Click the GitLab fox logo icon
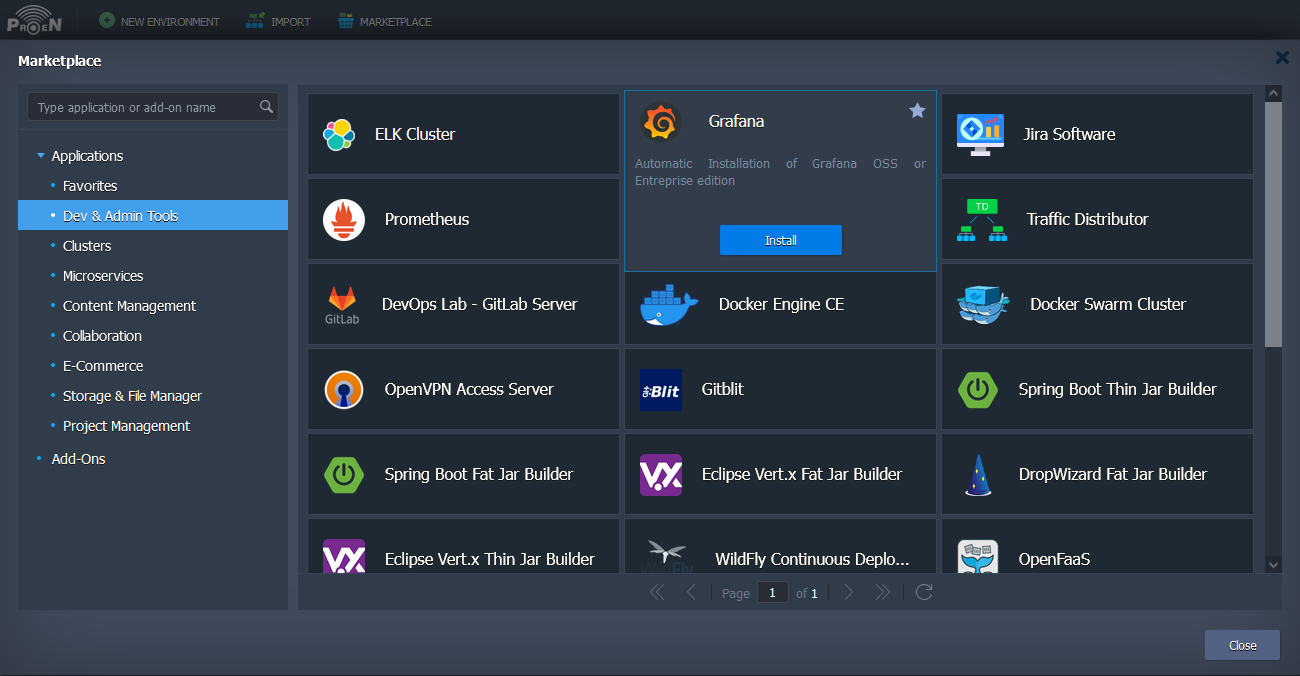The height and width of the screenshot is (676, 1300). click(342, 305)
